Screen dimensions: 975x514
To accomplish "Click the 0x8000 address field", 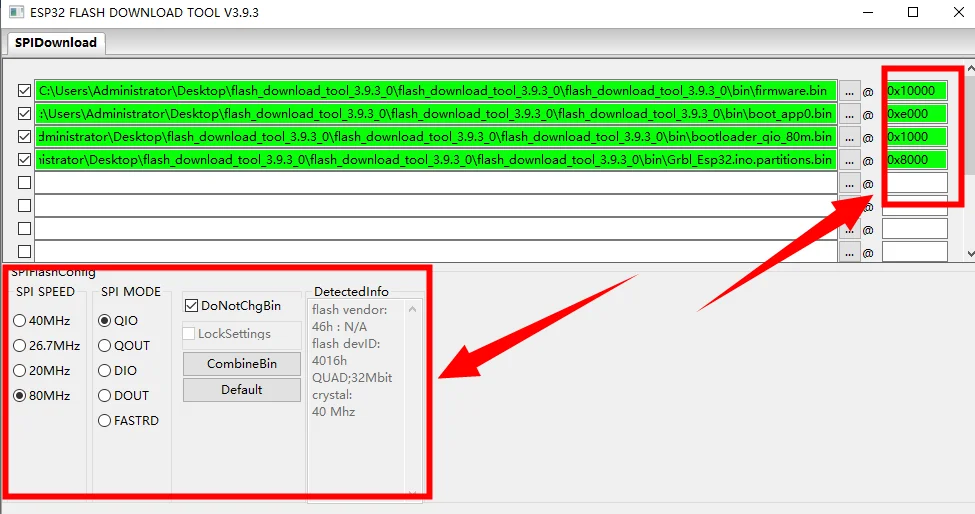I will coord(915,160).
